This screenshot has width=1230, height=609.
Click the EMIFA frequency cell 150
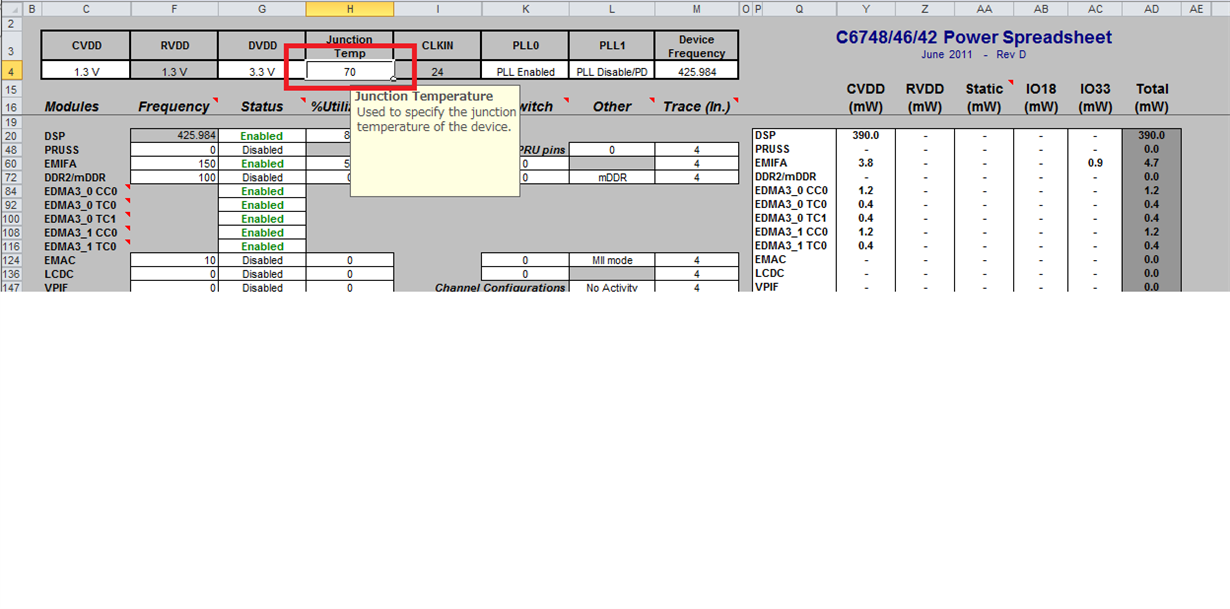tap(174, 163)
